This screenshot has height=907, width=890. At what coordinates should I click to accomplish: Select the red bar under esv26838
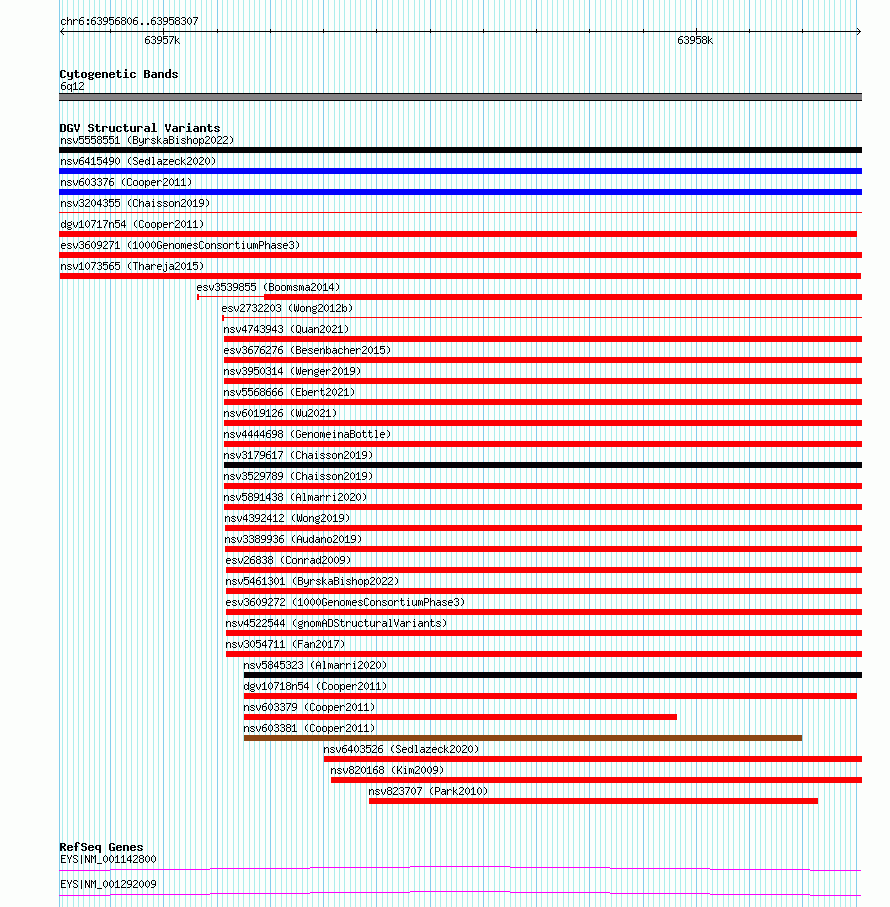pyautogui.click(x=544, y=570)
